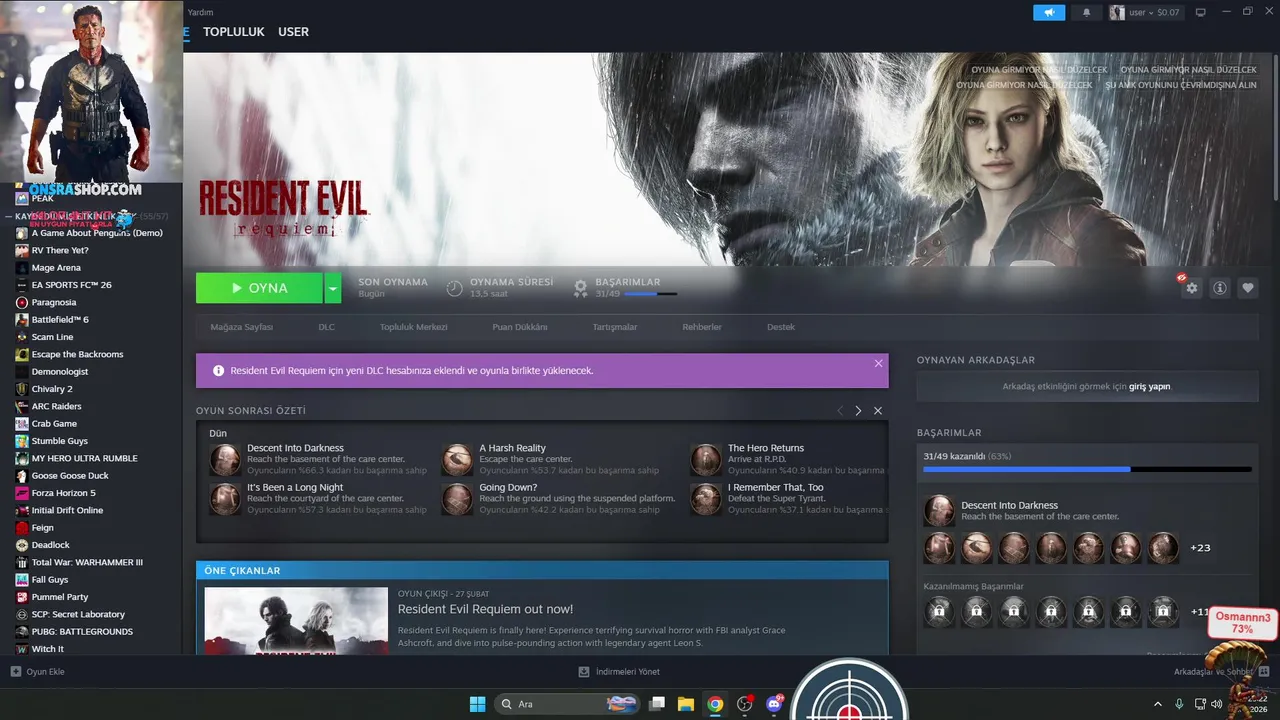Select MY HERO ULTRA RUMBLE in library
This screenshot has width=1280, height=720.
[x=84, y=458]
